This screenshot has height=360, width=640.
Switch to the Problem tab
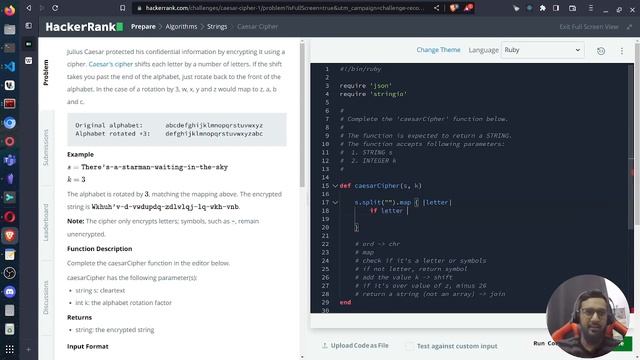point(46,72)
